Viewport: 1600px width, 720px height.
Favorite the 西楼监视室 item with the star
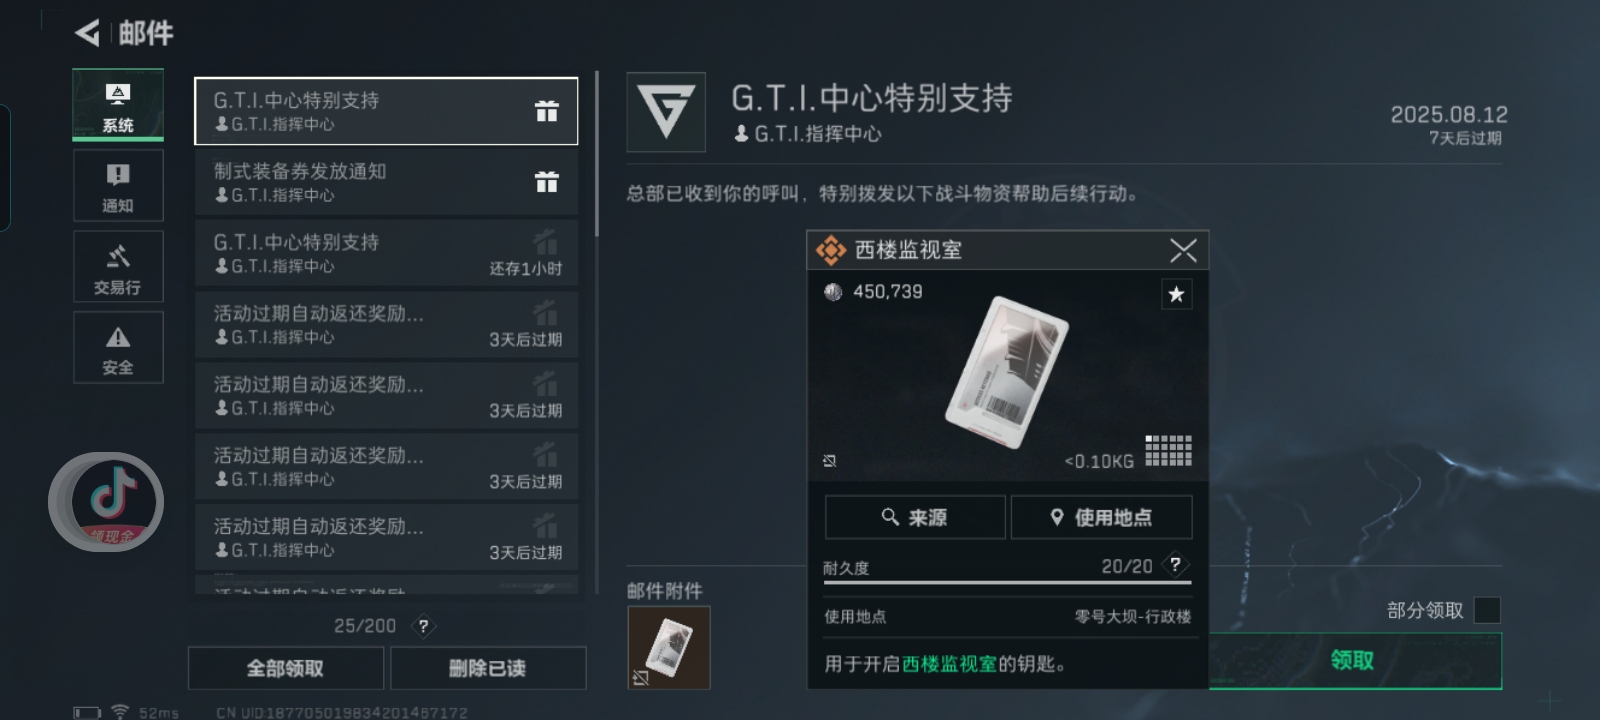coord(1176,294)
